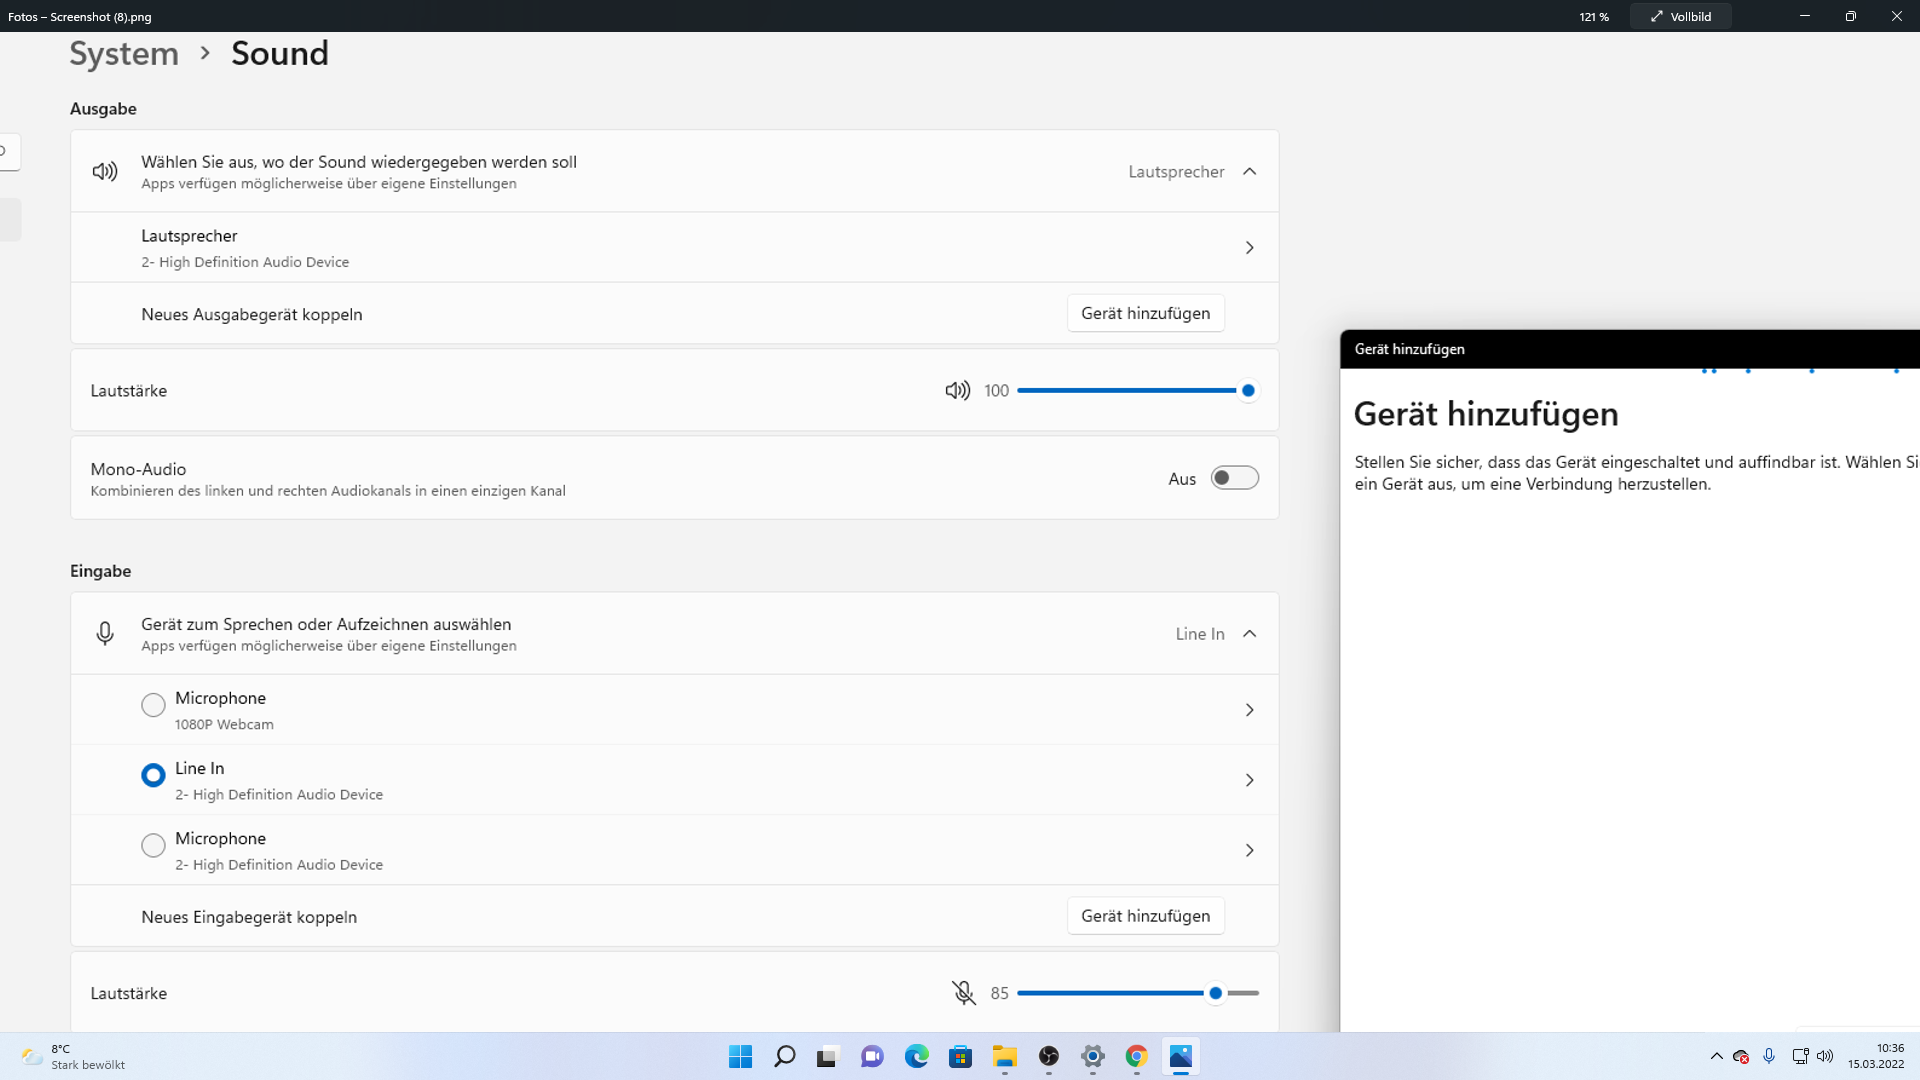
Task: Click the Vollbild fullscreen button
Action: [1681, 16]
